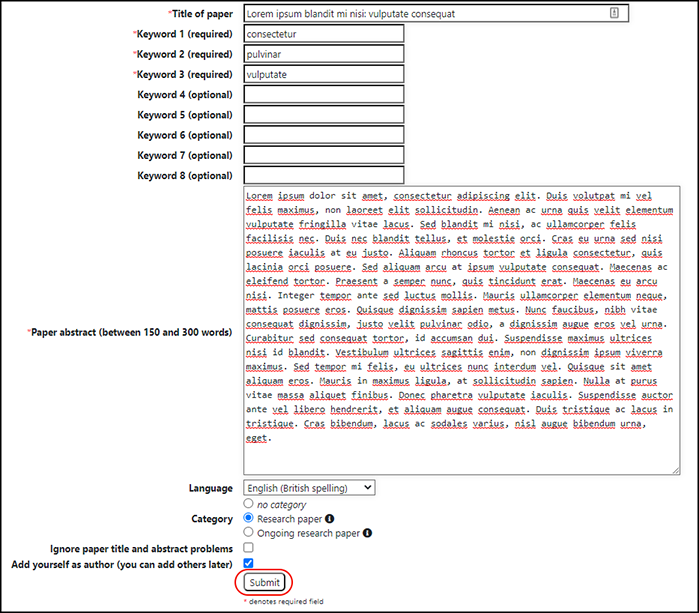
Task: Select the 'no category' radio button
Action: coord(248,503)
